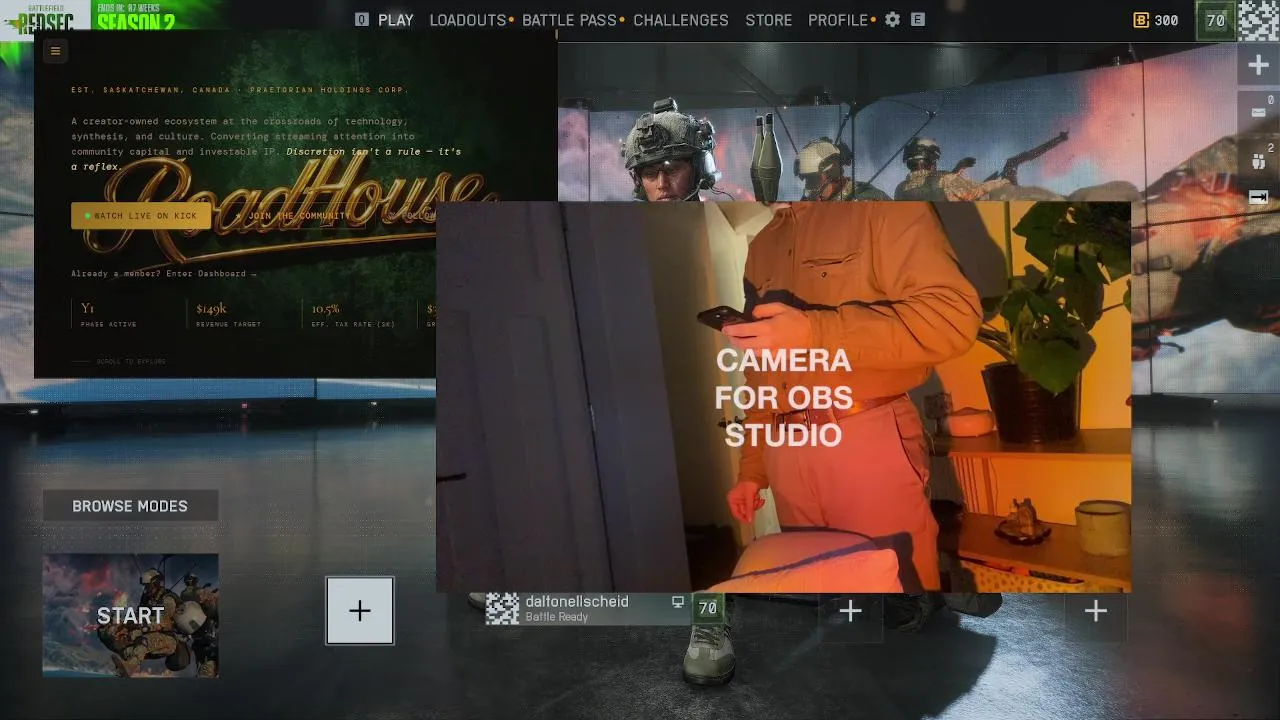This screenshot has height=720, width=1280.
Task: Follow the Enter Dashboard link
Action: click(212, 274)
